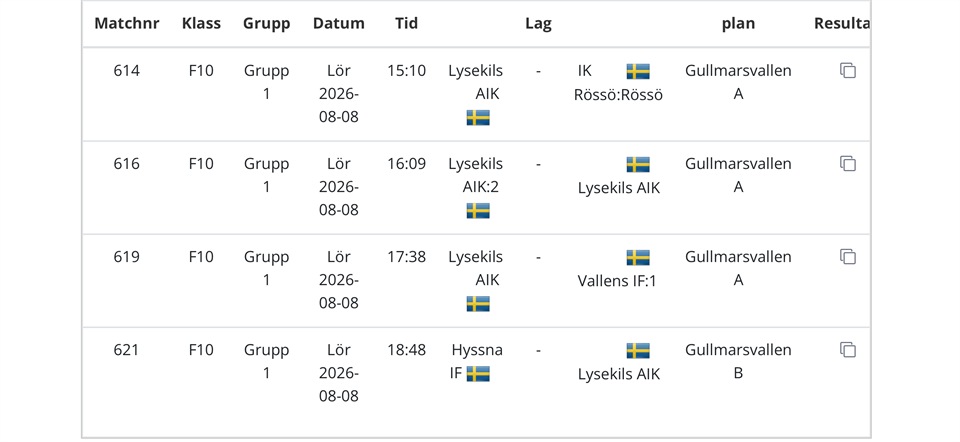The image size is (960, 442).
Task: Click the Tid column header
Action: [407, 24]
